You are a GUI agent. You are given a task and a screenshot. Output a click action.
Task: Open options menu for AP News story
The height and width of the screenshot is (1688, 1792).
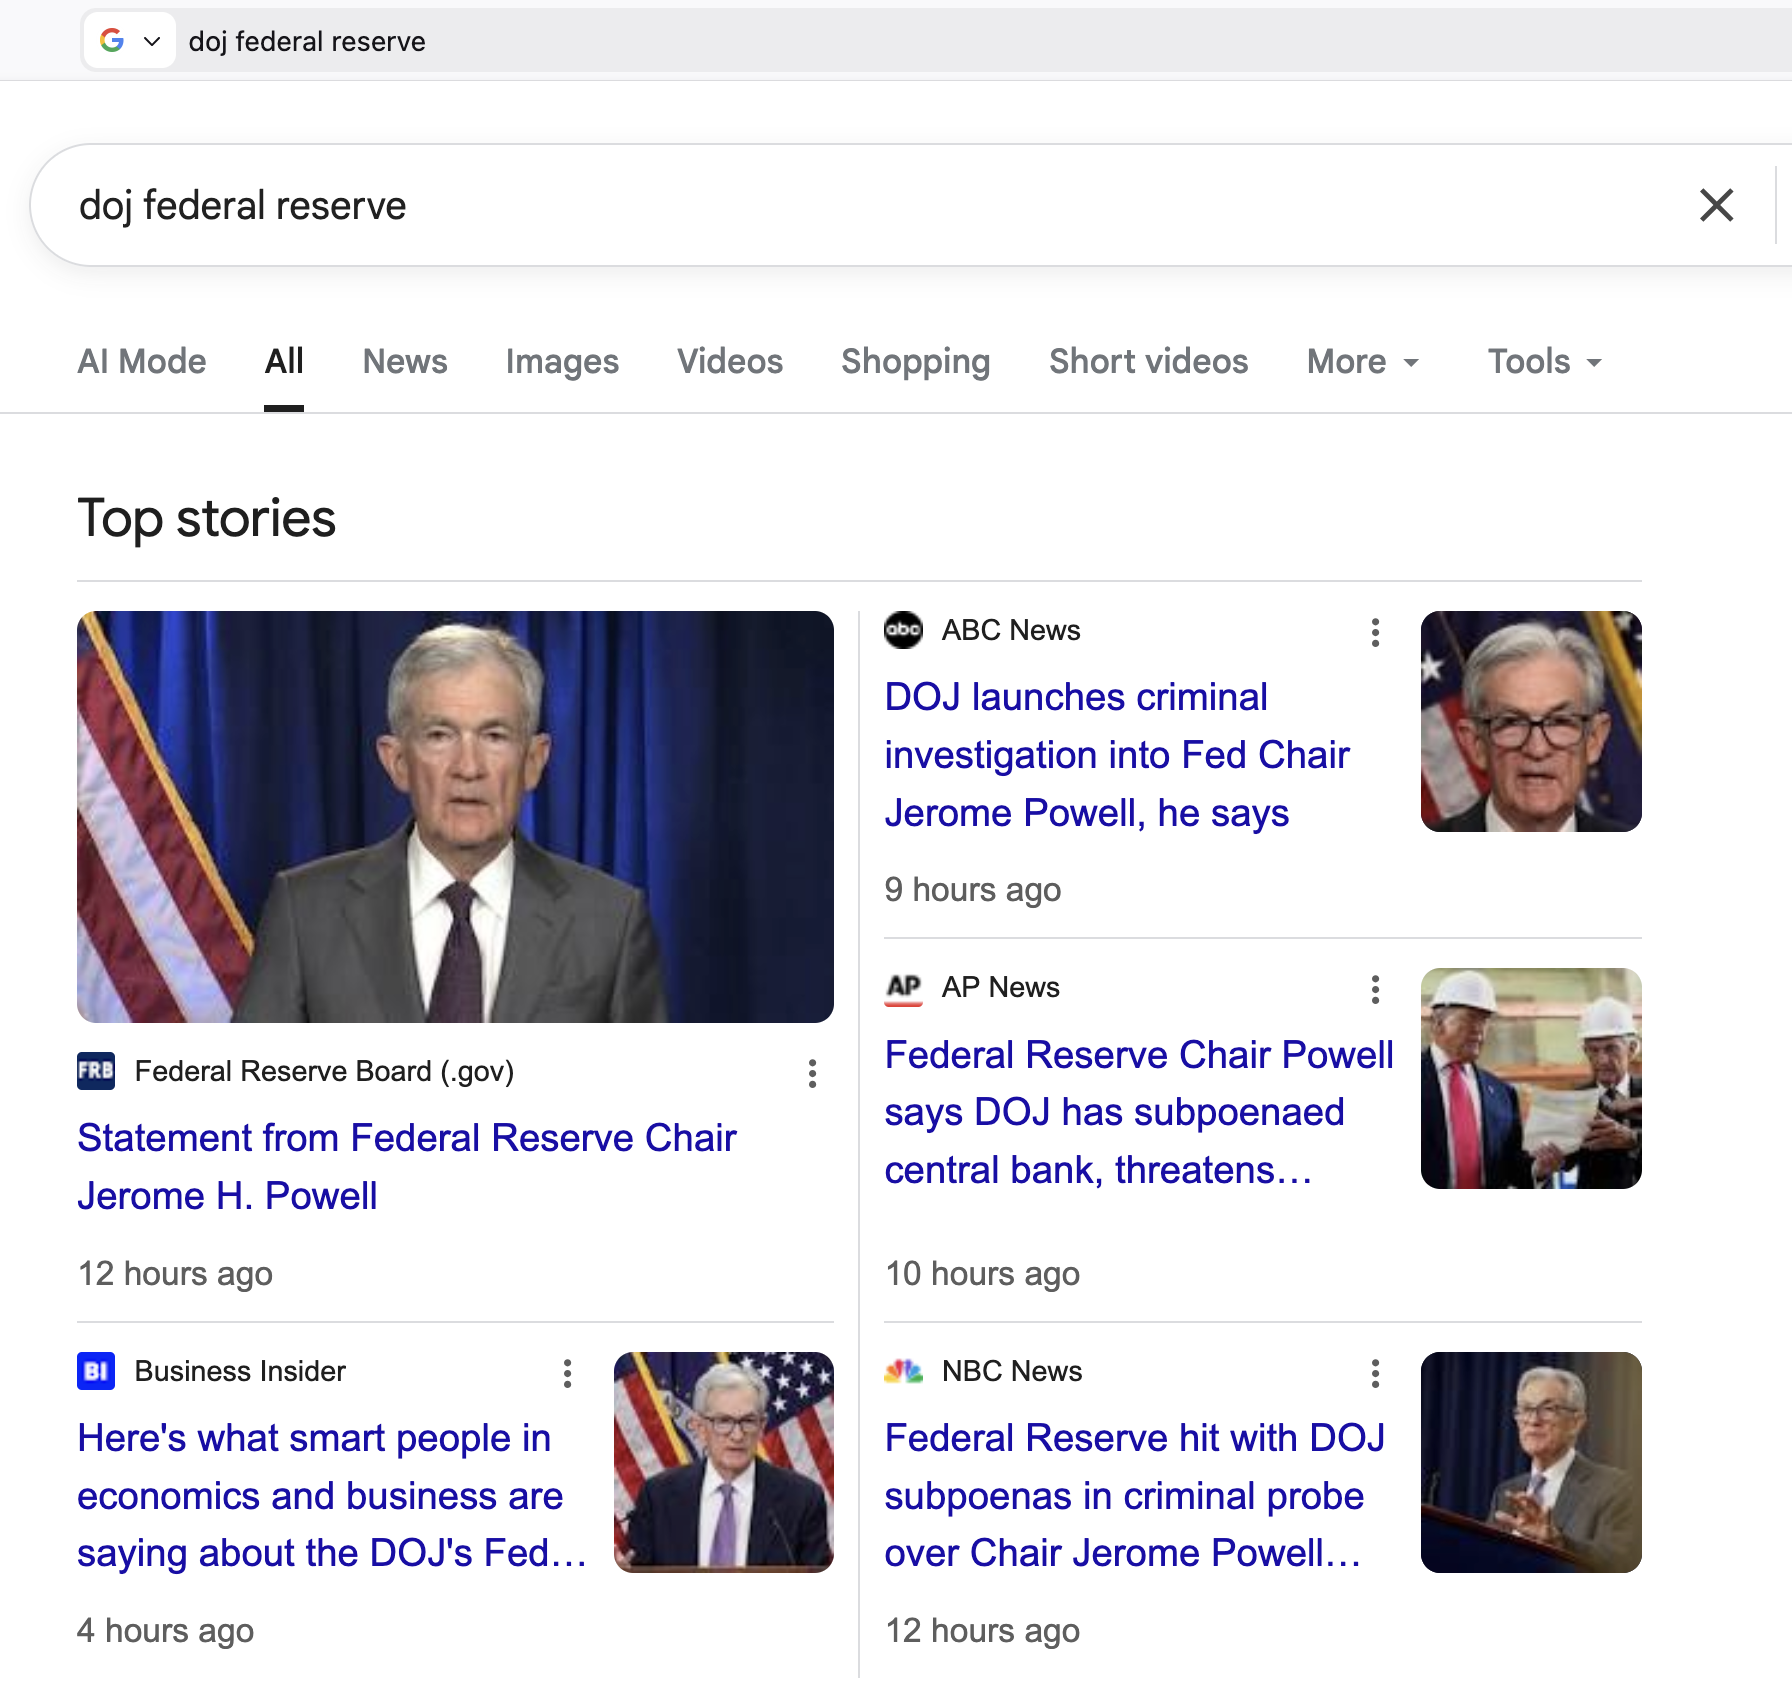tap(1376, 989)
